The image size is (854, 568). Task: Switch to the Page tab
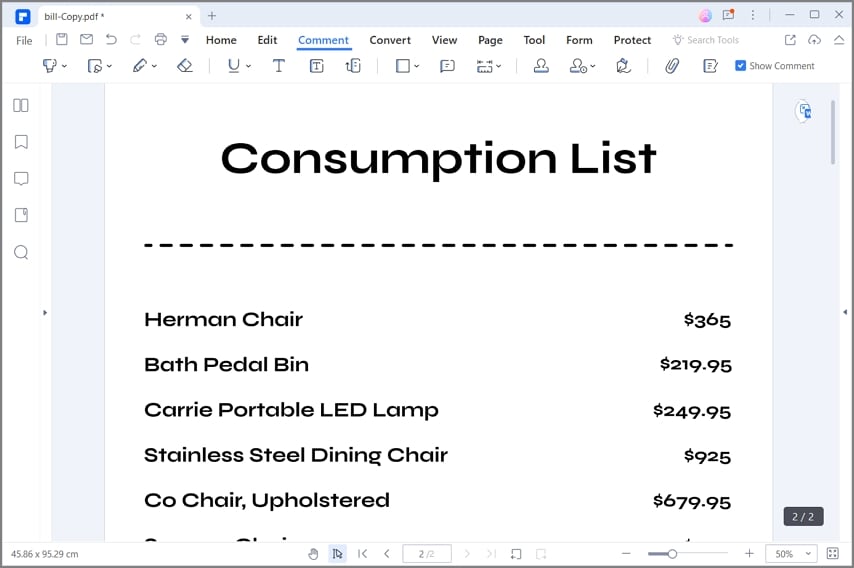(490, 40)
